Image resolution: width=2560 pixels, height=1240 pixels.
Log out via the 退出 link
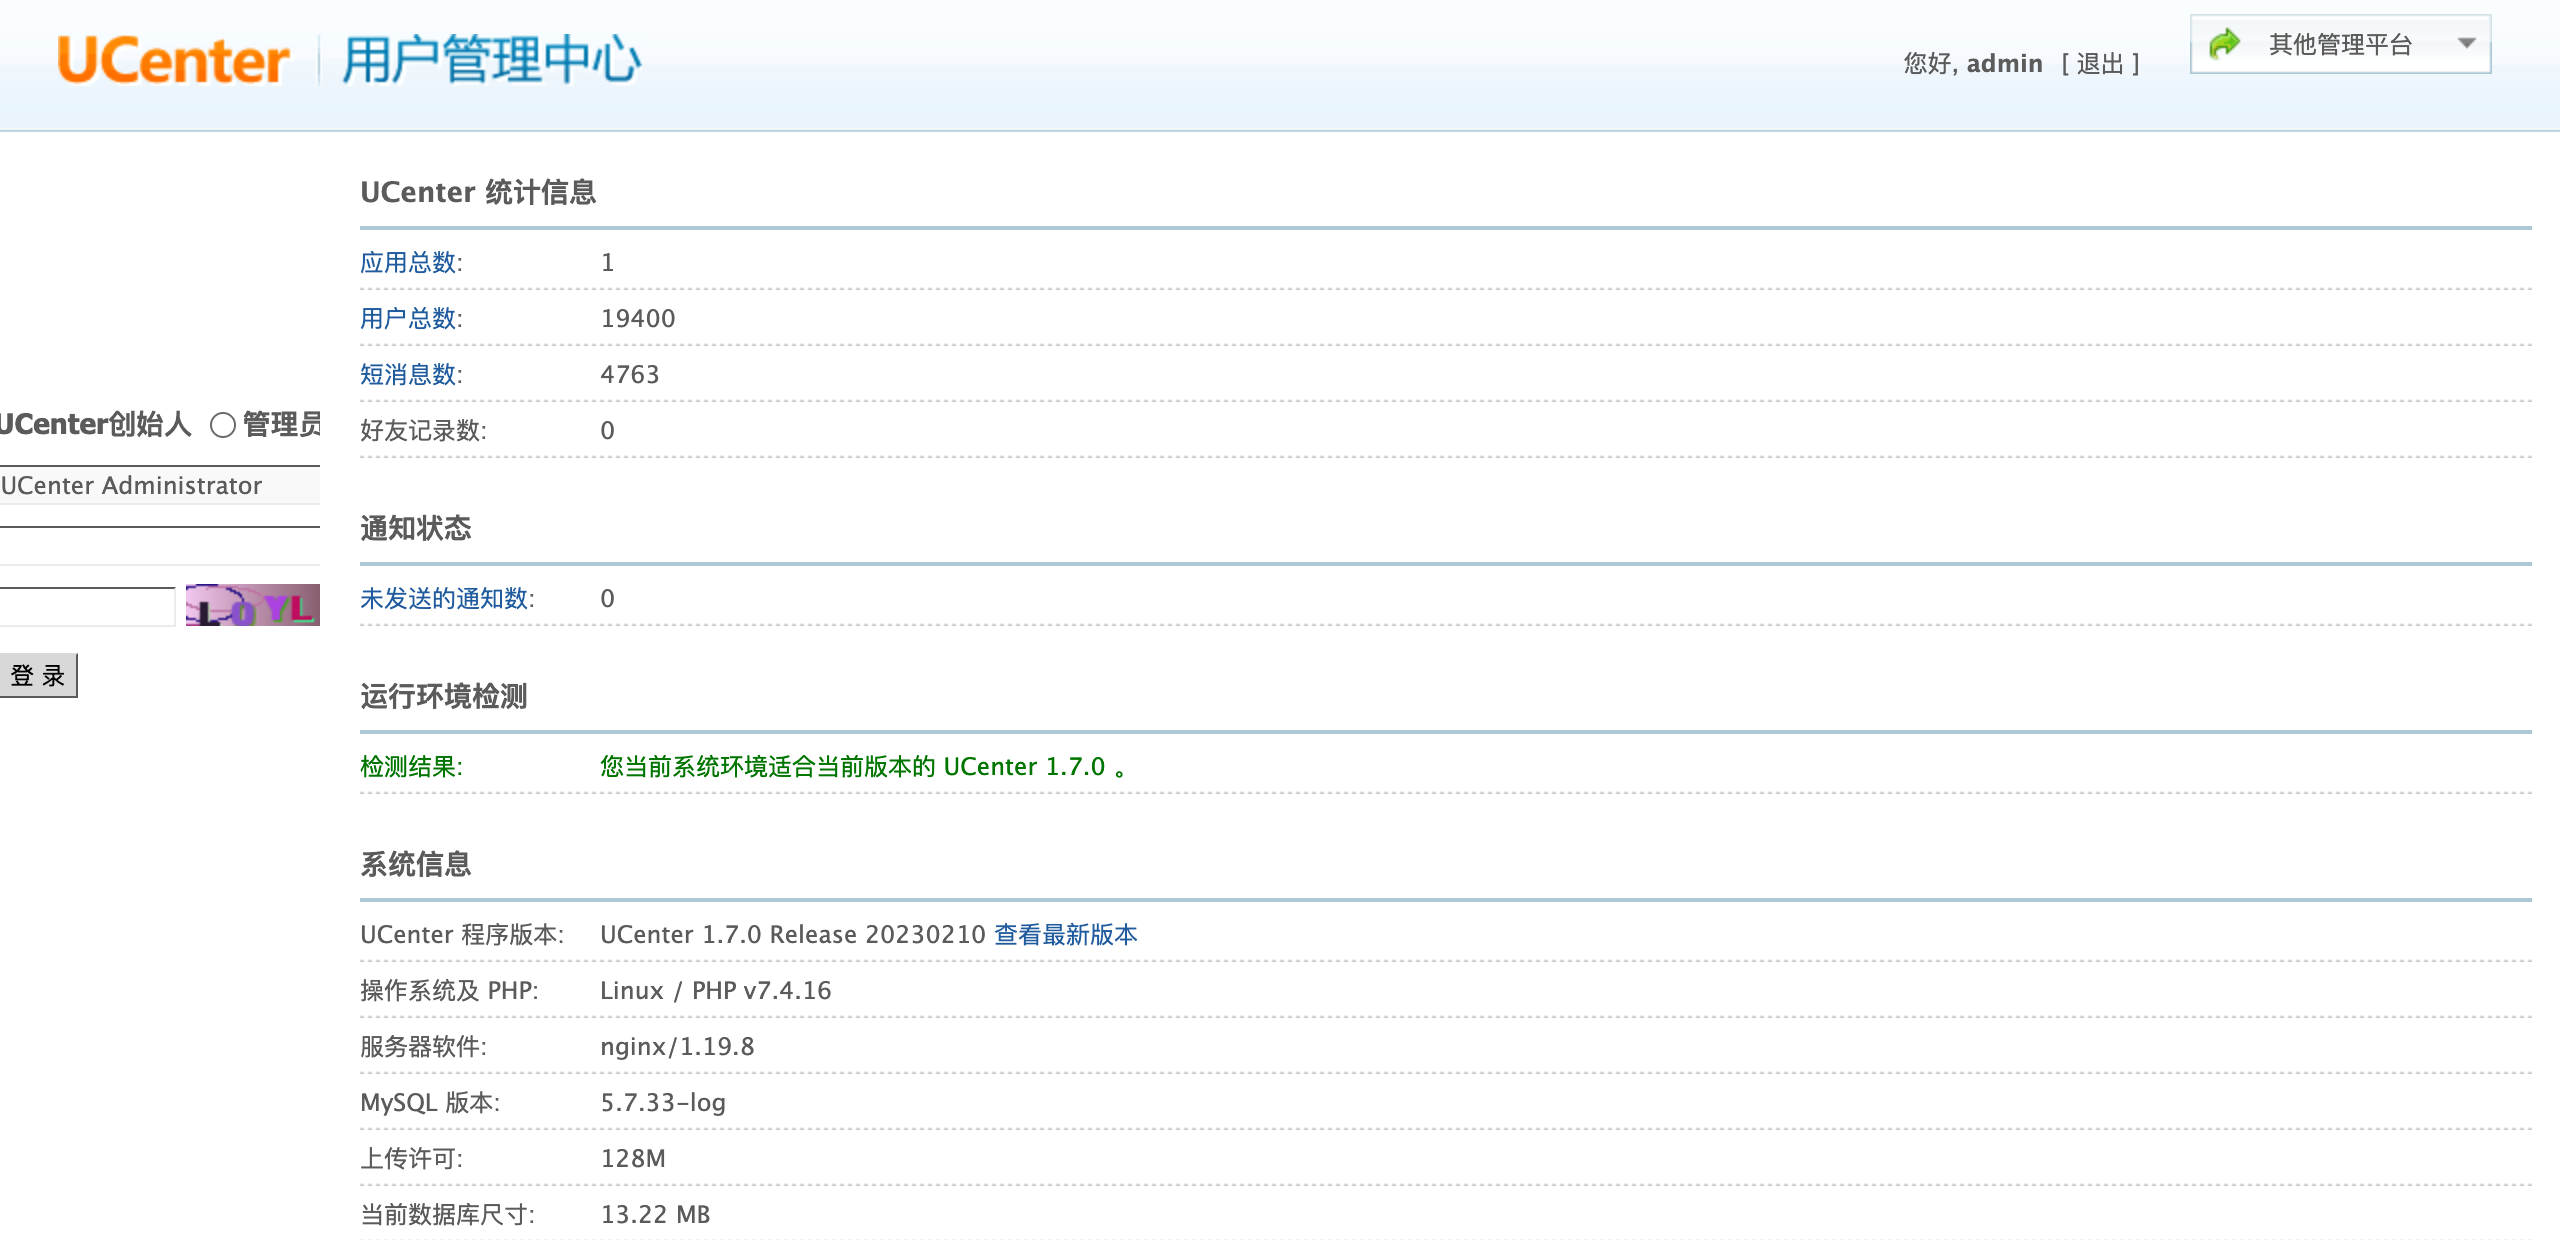2099,64
